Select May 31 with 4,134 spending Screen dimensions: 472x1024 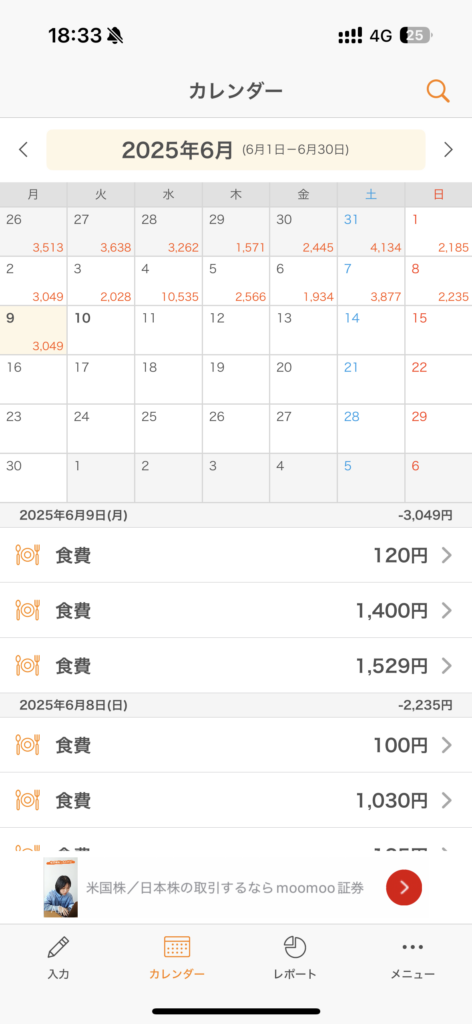[x=371, y=232]
